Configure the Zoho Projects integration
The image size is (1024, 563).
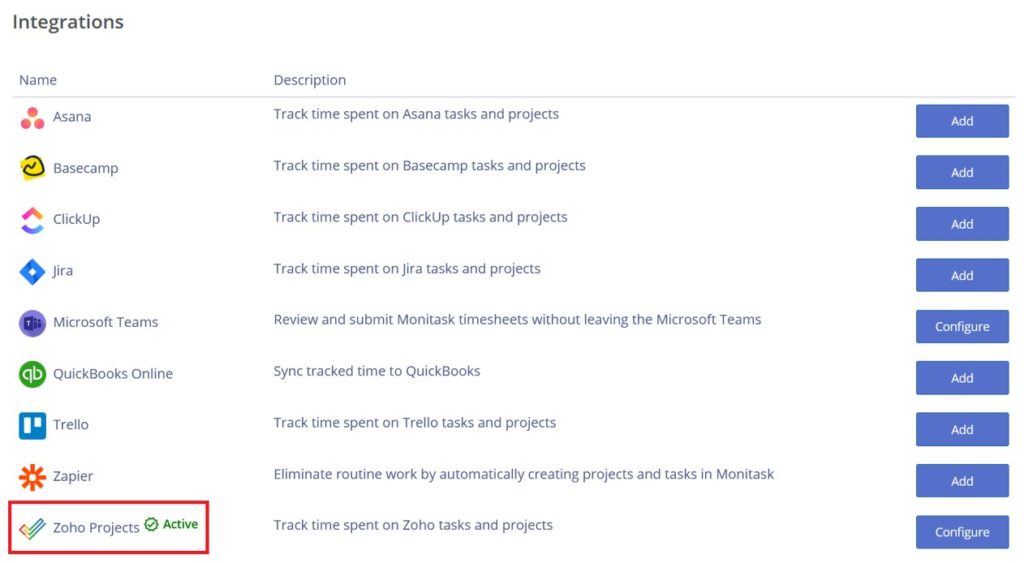(961, 532)
